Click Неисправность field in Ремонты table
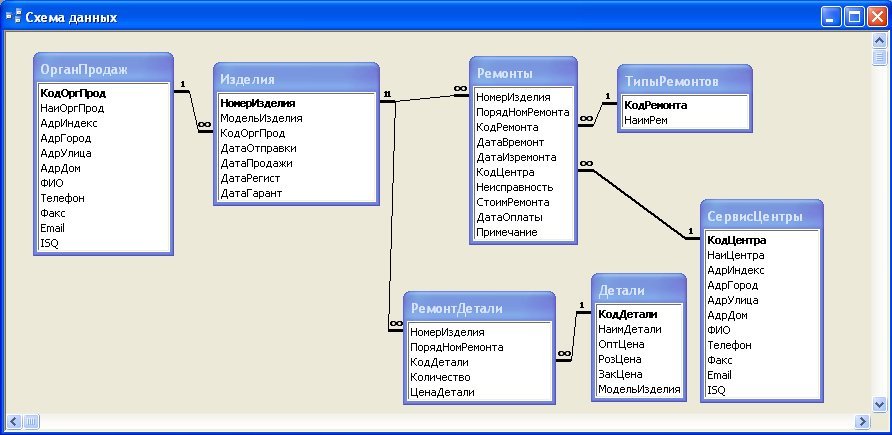892x435 pixels. pyautogui.click(x=513, y=187)
